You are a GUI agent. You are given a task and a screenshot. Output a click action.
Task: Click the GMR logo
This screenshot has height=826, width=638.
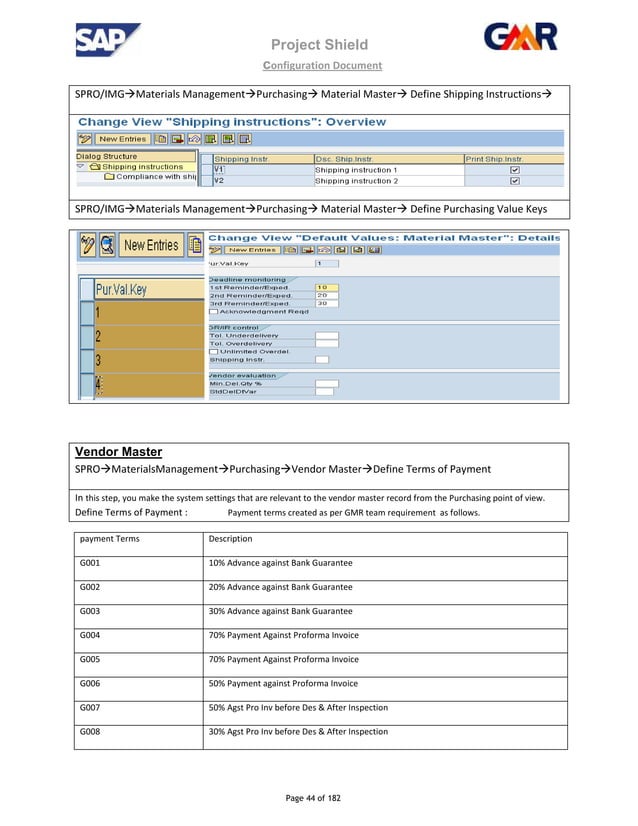pyautogui.click(x=521, y=36)
